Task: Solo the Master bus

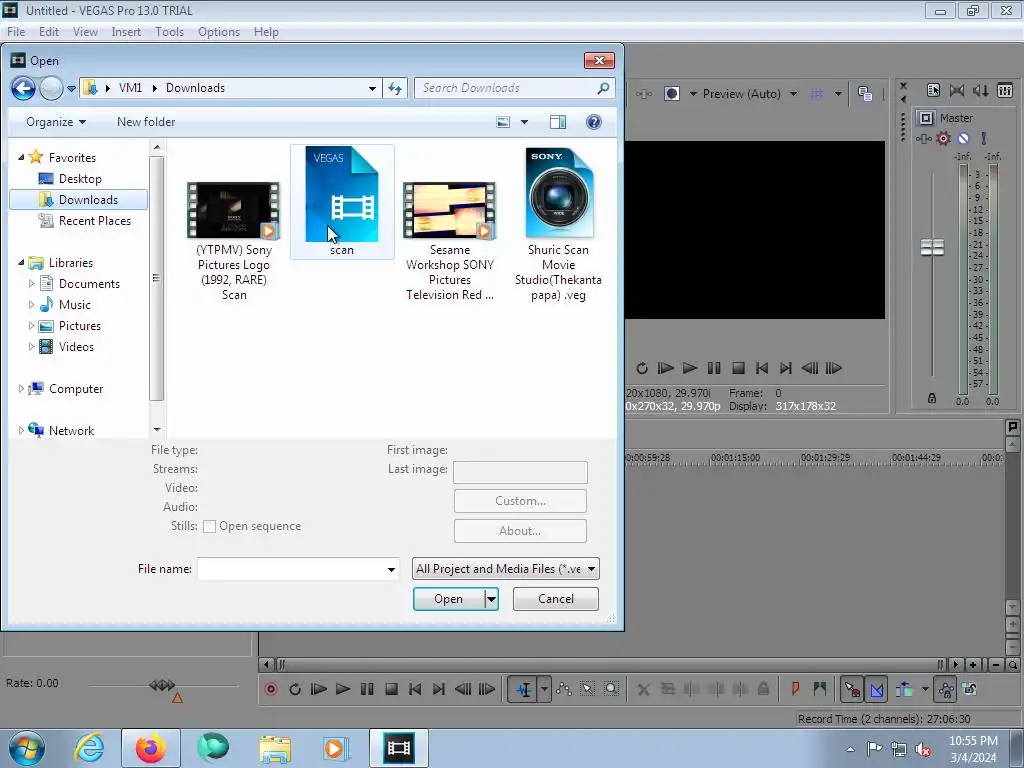Action: point(984,138)
